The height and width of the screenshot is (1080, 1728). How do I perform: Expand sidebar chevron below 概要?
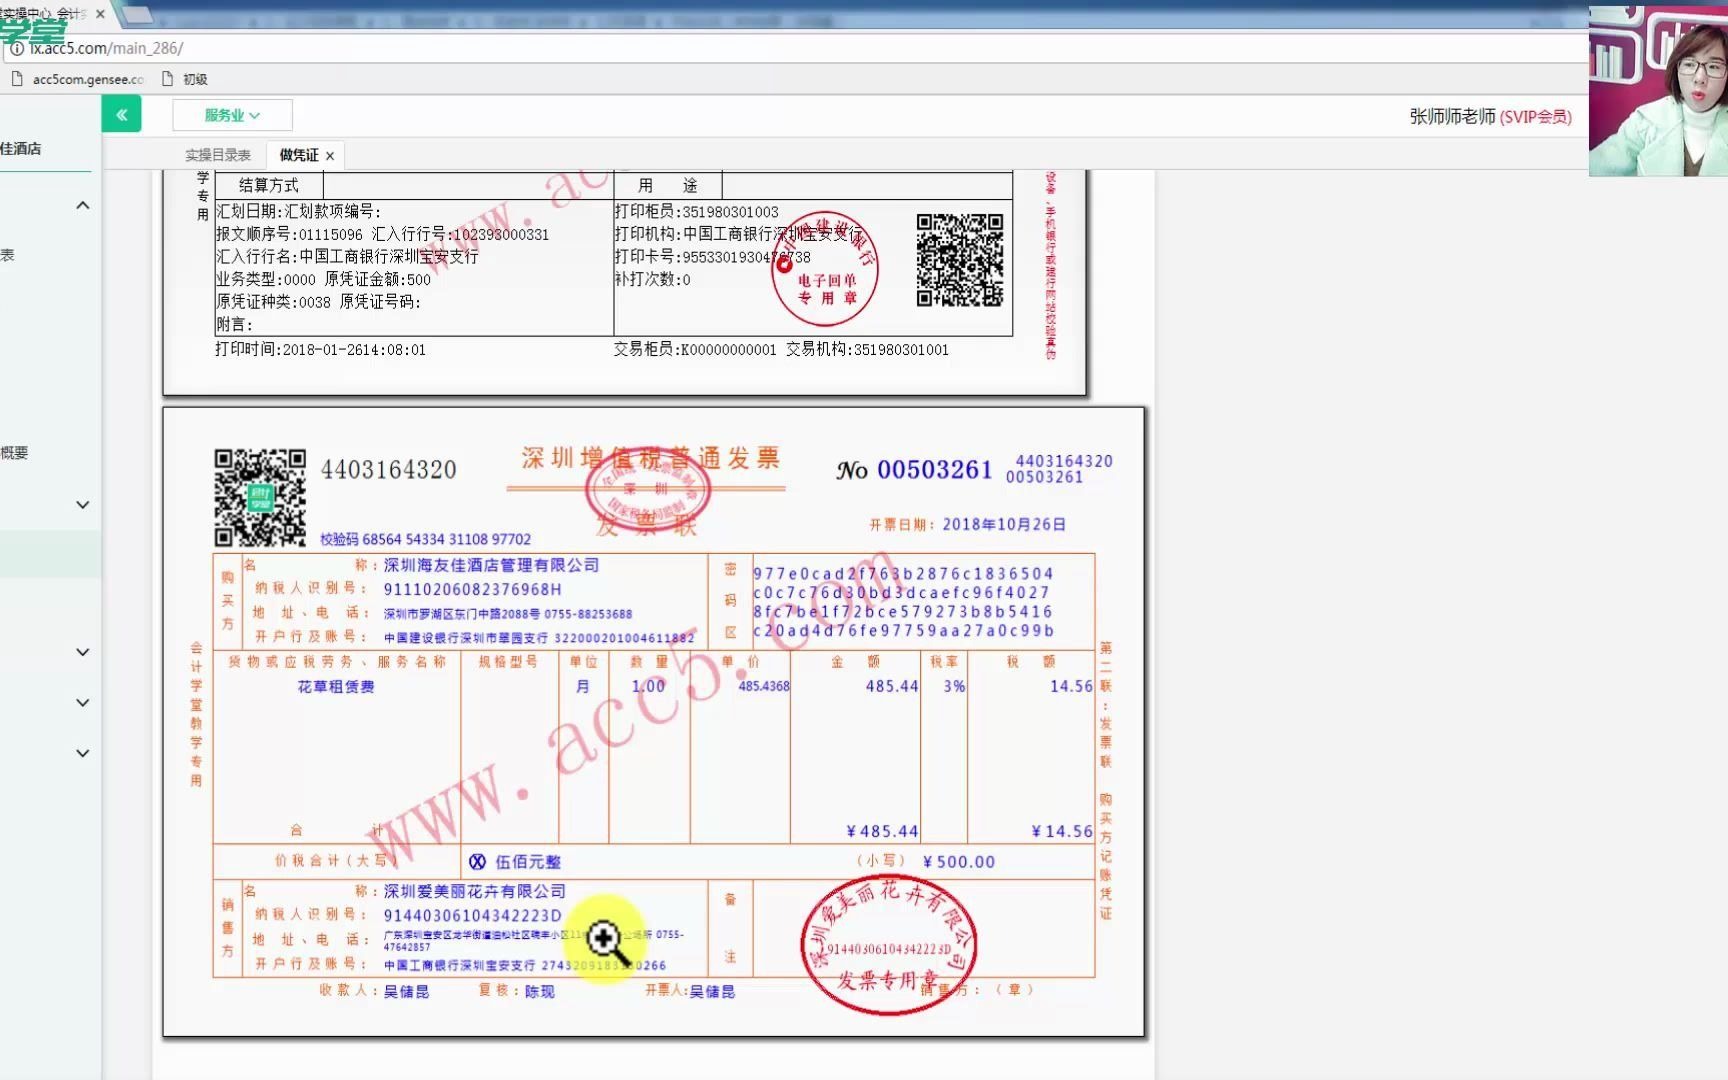click(83, 505)
